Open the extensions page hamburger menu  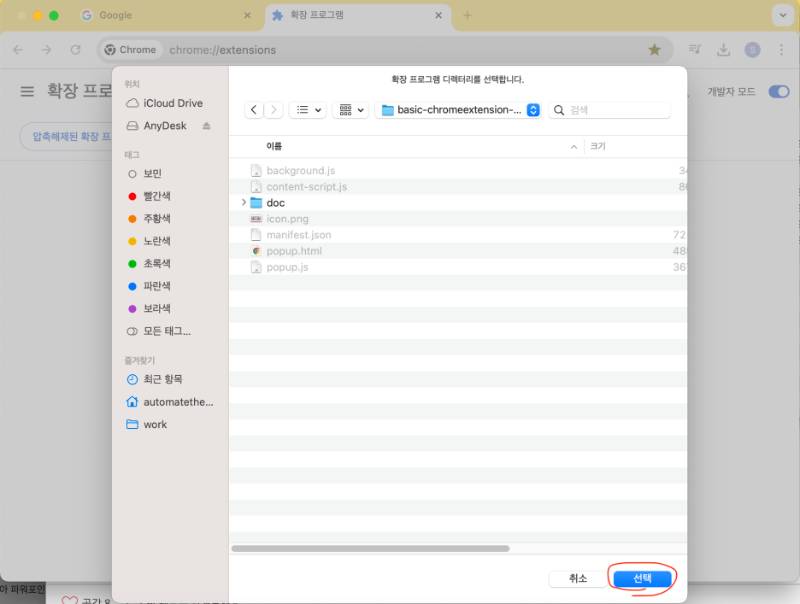(x=27, y=91)
